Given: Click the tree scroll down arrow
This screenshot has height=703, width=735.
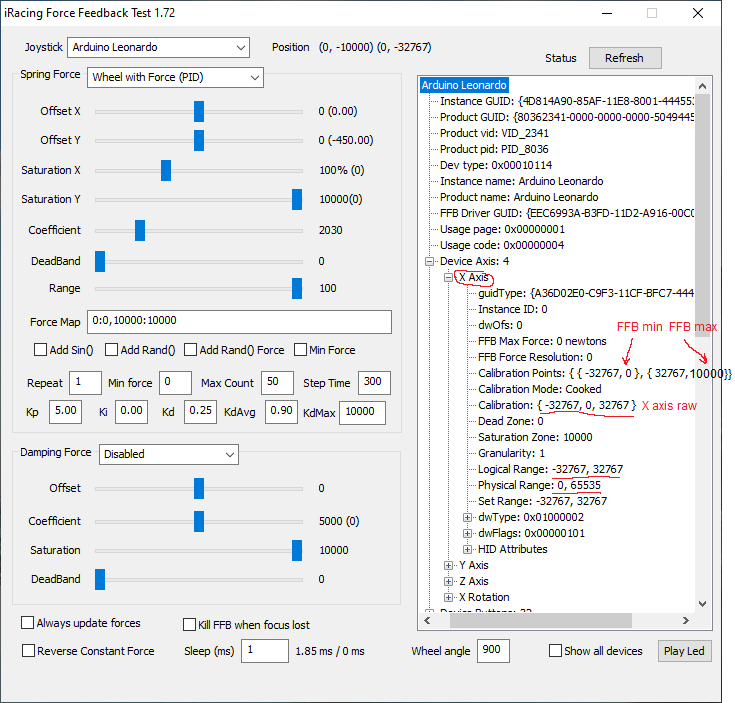Looking at the screenshot, I should 702,604.
